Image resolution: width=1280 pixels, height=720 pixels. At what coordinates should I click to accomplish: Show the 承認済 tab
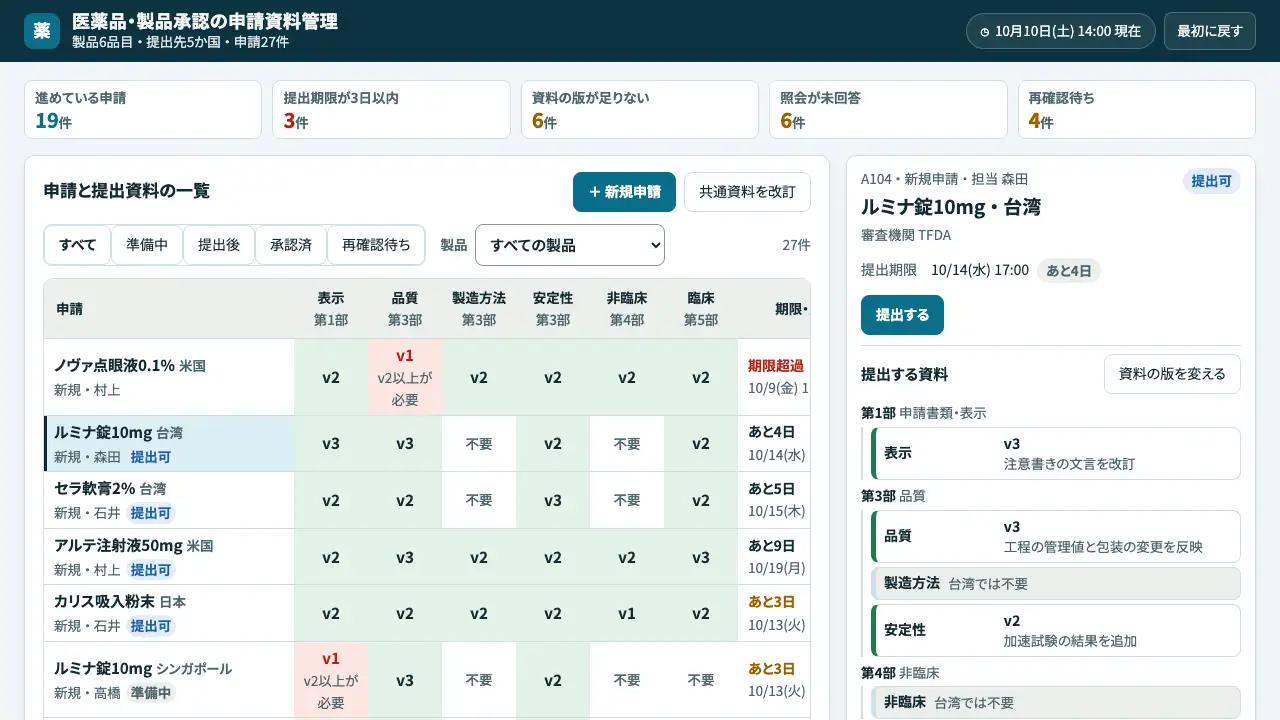tap(291, 245)
